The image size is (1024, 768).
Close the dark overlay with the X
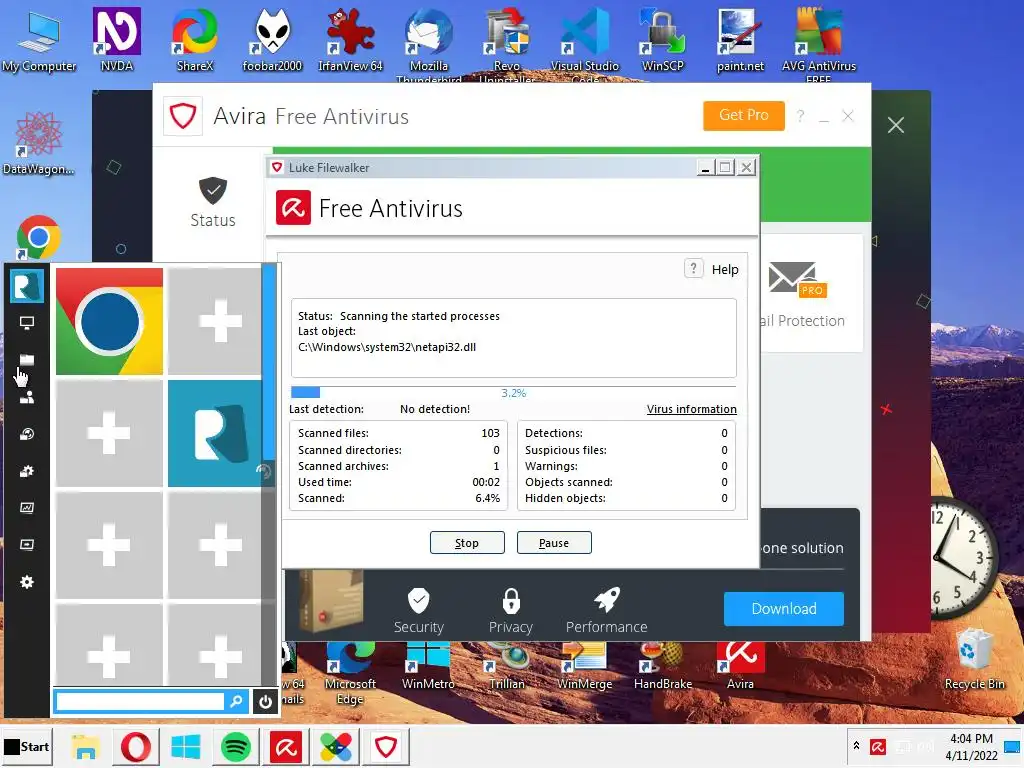tap(895, 125)
